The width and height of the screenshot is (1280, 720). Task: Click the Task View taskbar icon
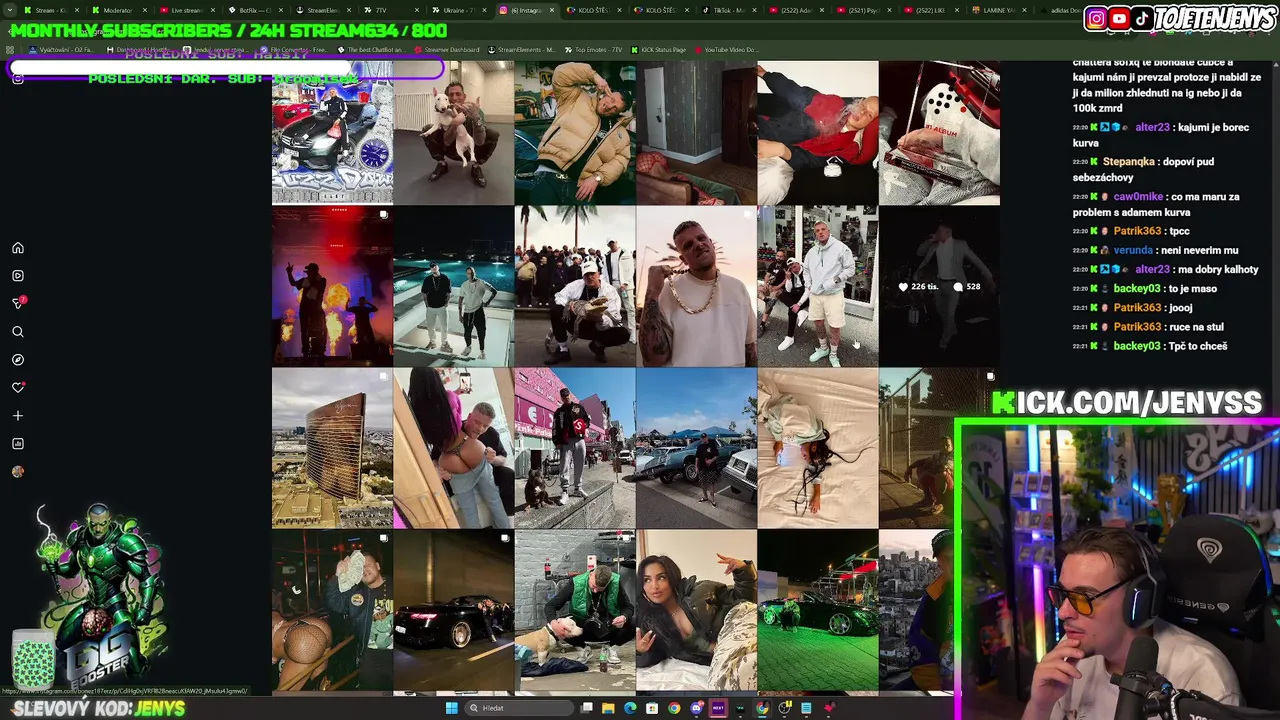[586, 708]
